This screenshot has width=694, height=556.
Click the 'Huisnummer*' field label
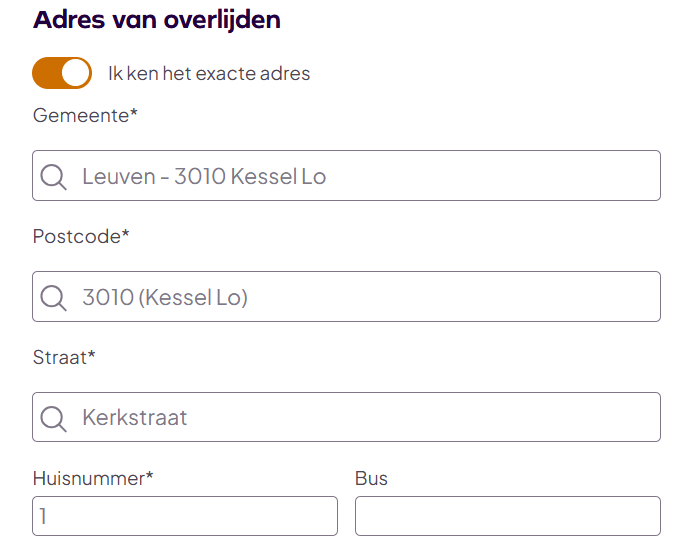tap(93, 478)
